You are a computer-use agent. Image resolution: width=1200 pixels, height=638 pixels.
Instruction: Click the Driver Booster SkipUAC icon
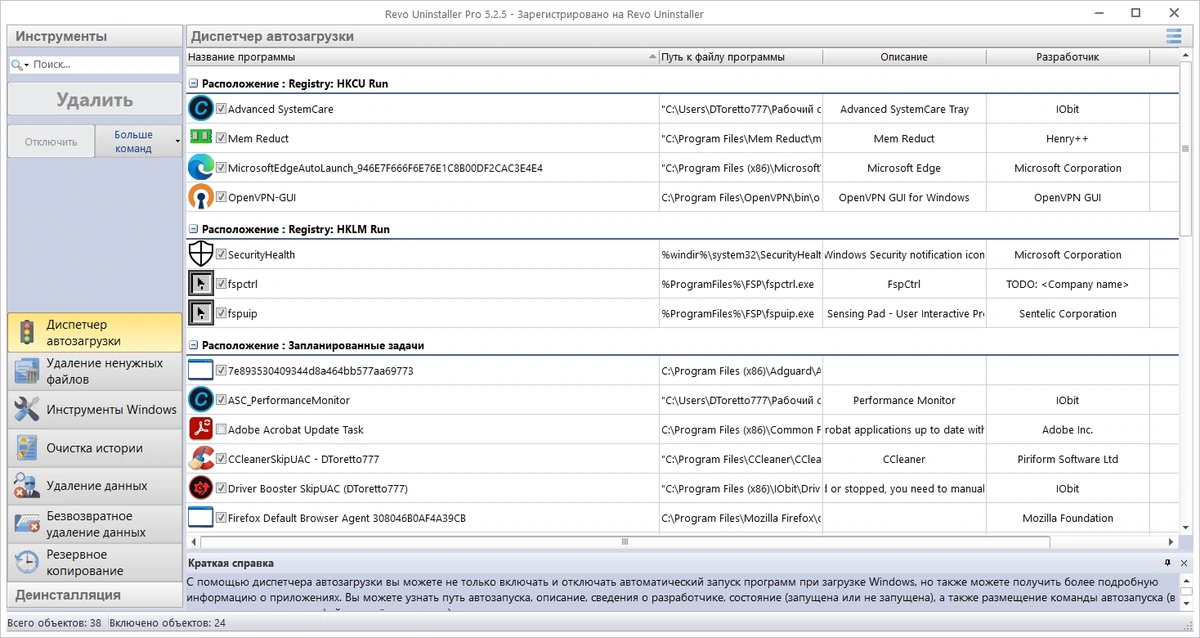201,488
